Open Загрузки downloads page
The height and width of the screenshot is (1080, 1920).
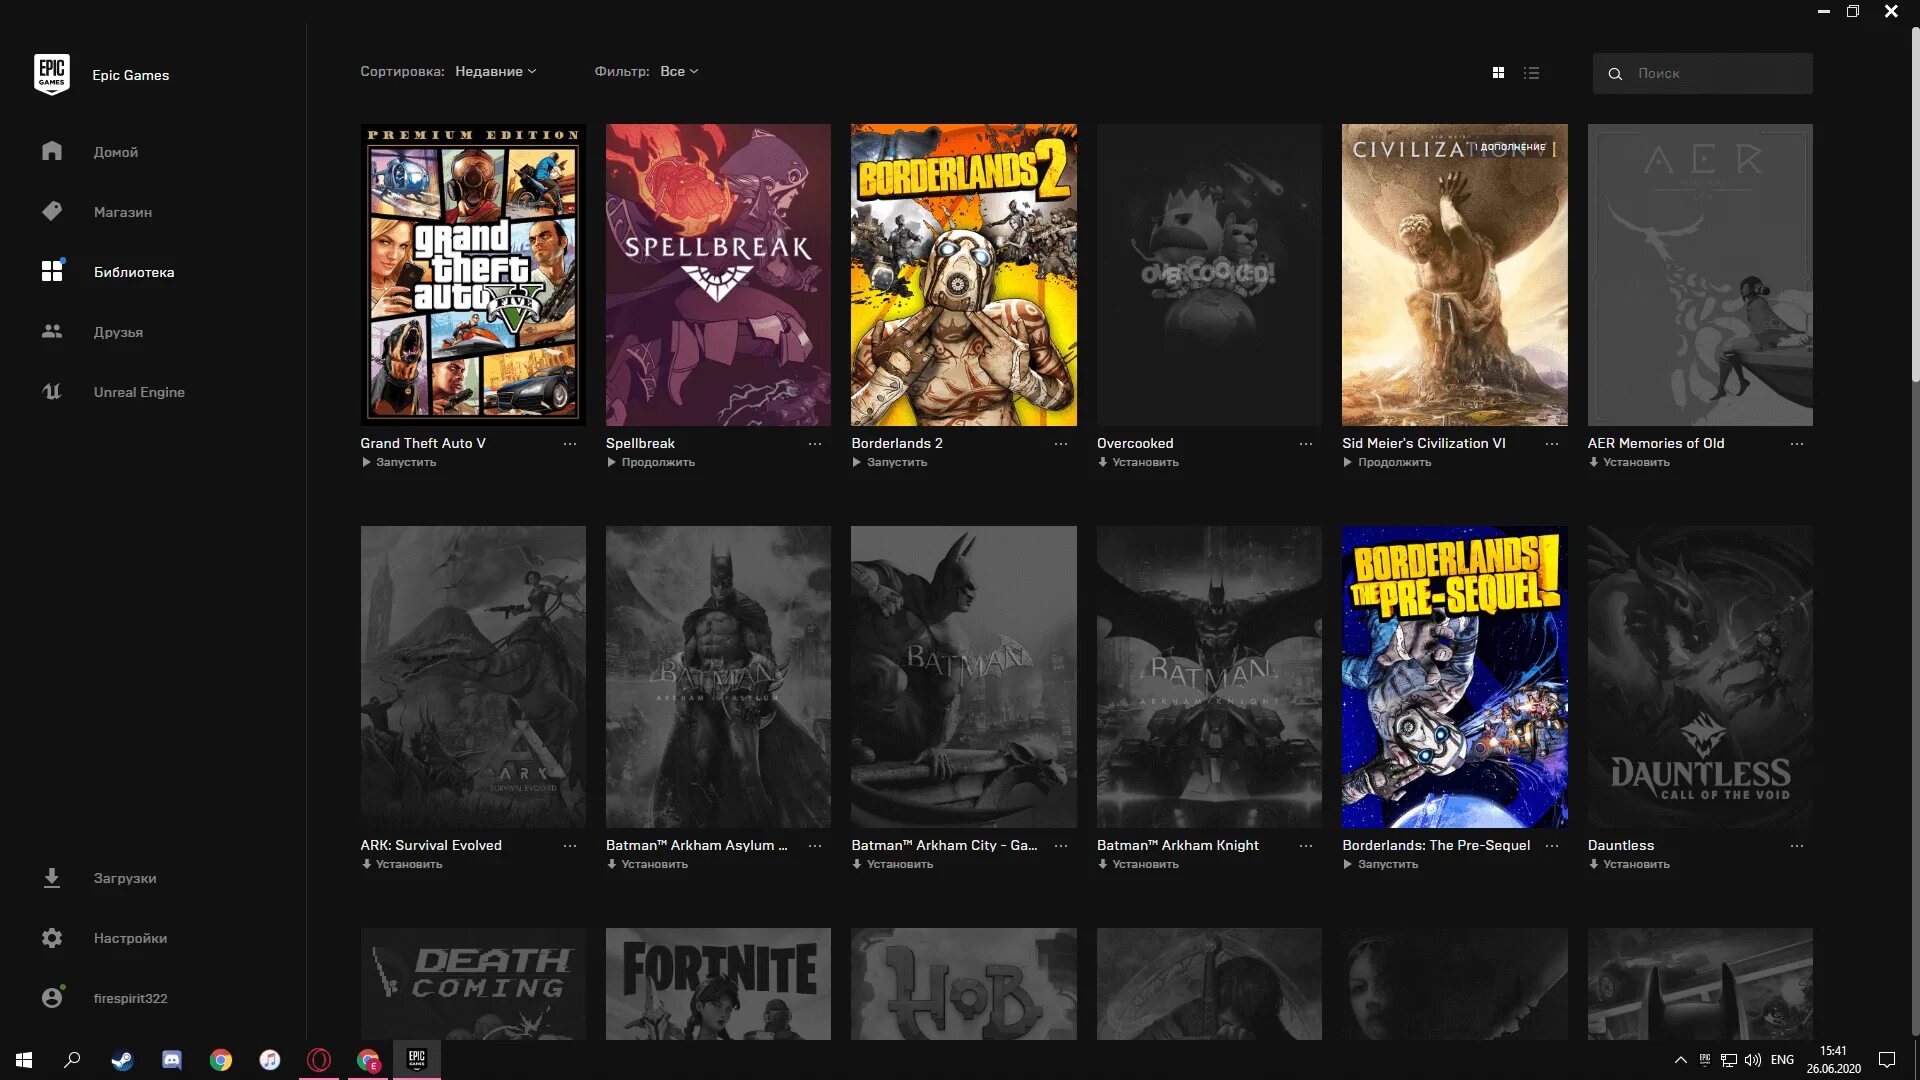click(99, 877)
